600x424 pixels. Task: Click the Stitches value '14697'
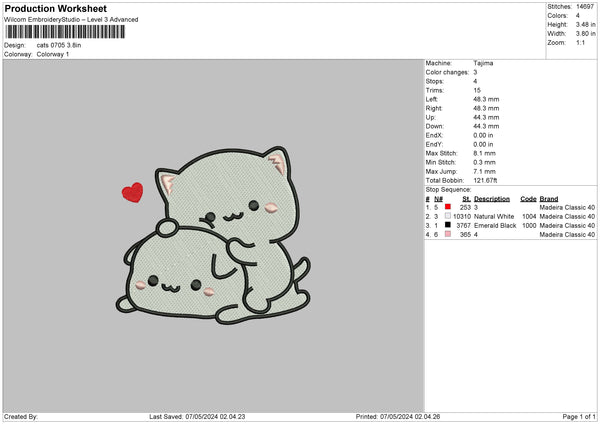pos(585,7)
